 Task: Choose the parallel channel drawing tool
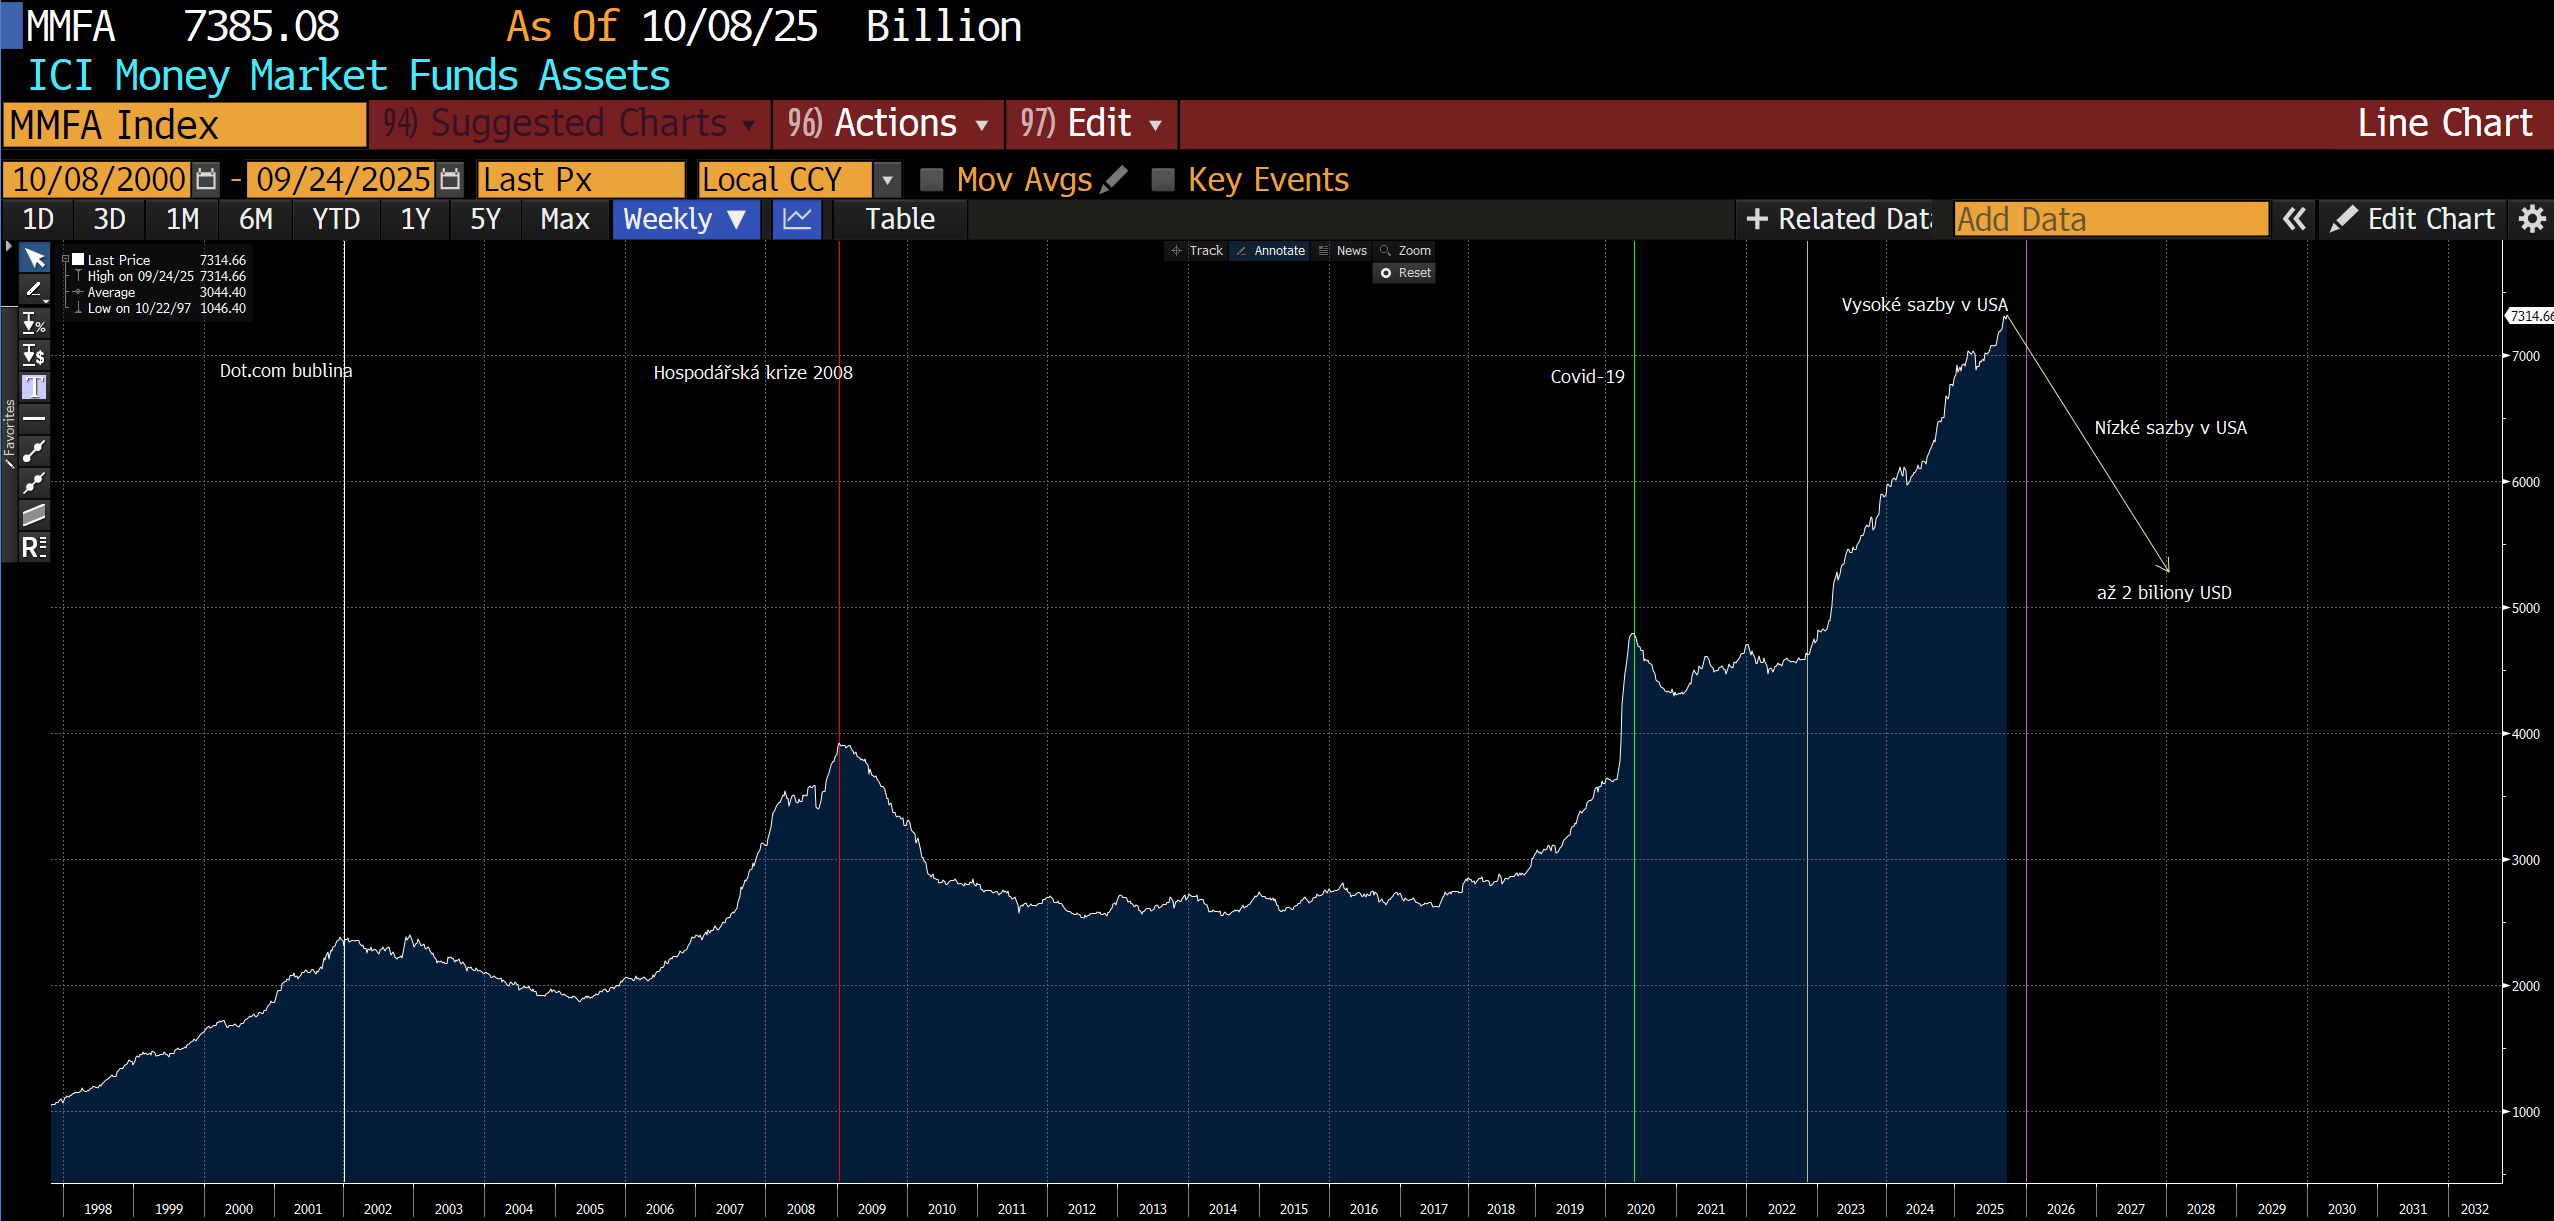[34, 515]
